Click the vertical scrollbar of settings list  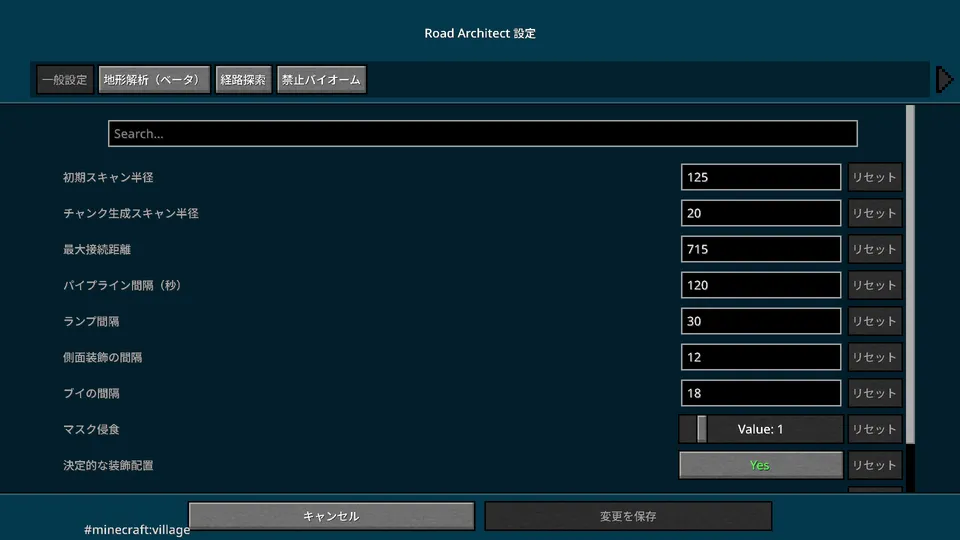pos(910,275)
